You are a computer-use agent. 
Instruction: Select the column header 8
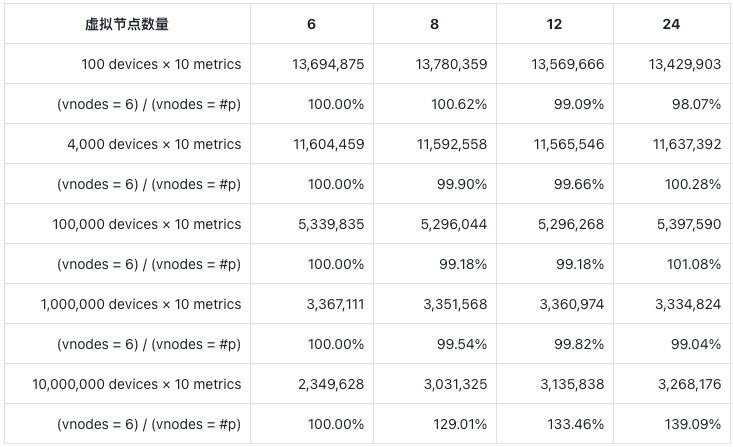434,24
